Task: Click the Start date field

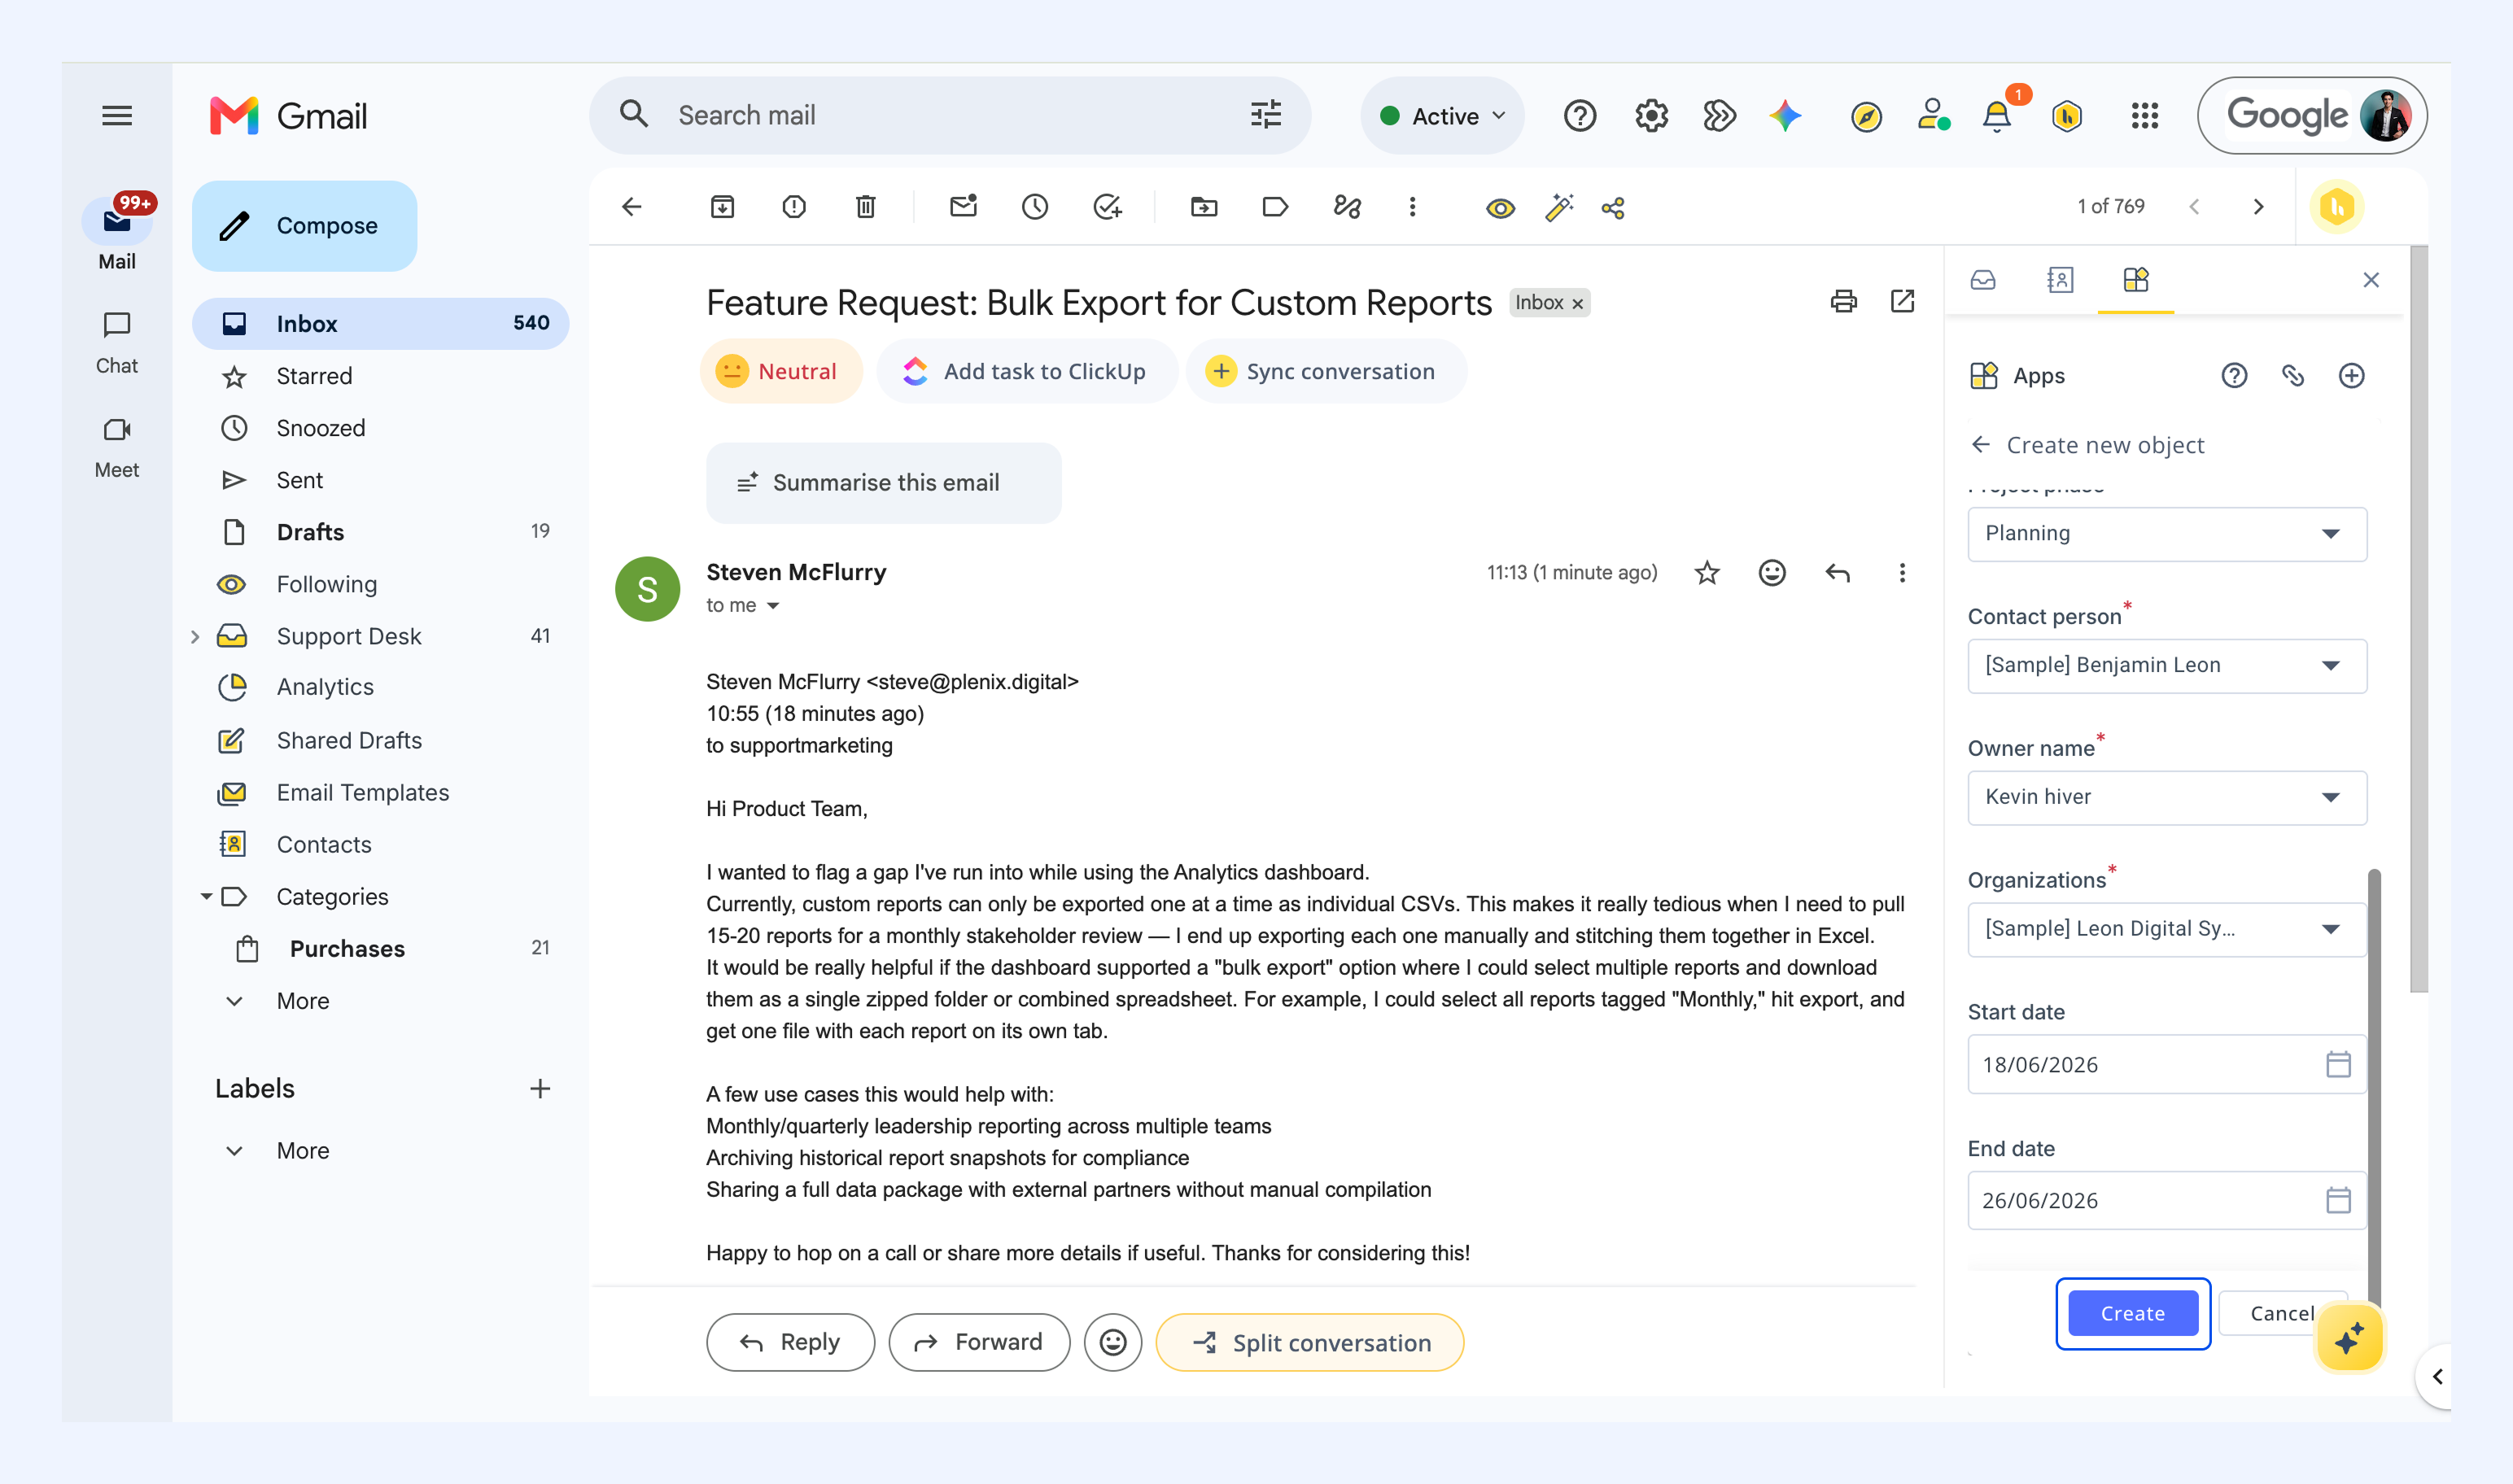Action: (x=2167, y=1064)
